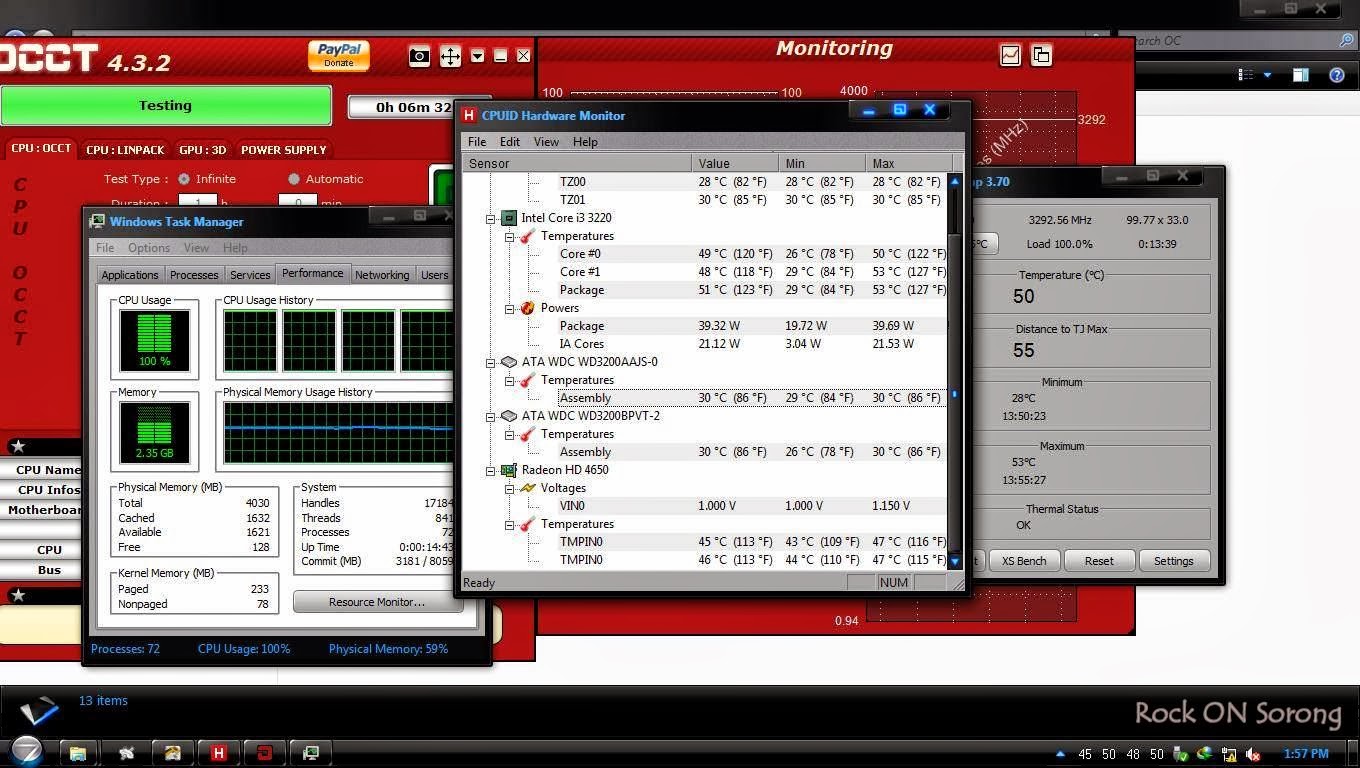The image size is (1360, 768).
Task: Select the Infinite test type radio button
Action: [184, 179]
